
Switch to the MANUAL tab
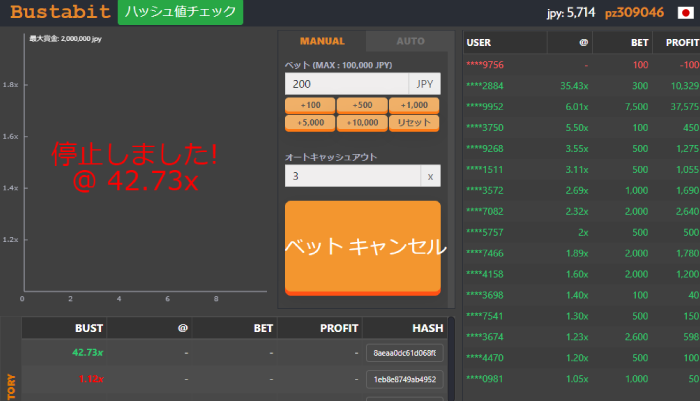point(322,41)
